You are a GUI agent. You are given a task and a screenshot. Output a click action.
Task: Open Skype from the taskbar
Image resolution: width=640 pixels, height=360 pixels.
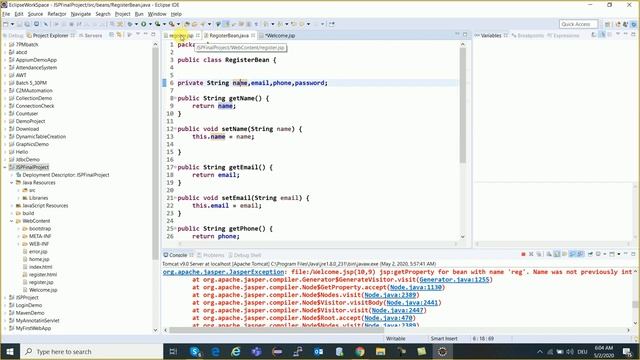click(x=195, y=351)
